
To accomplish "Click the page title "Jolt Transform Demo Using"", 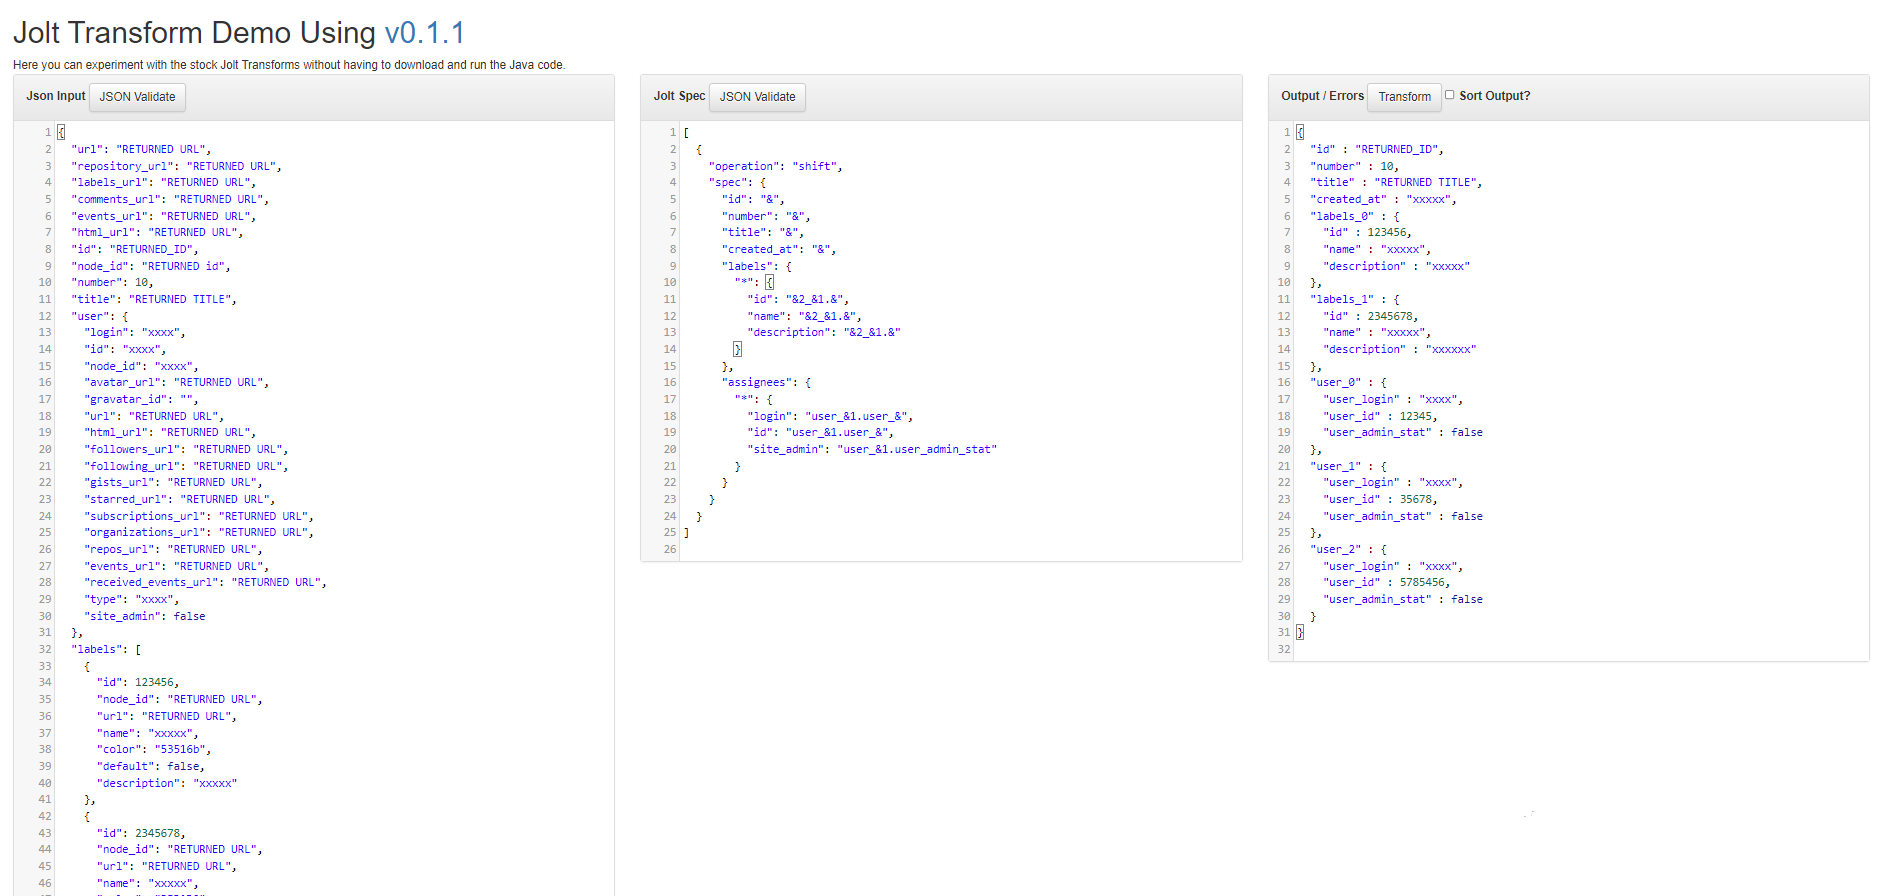I will click(194, 33).
